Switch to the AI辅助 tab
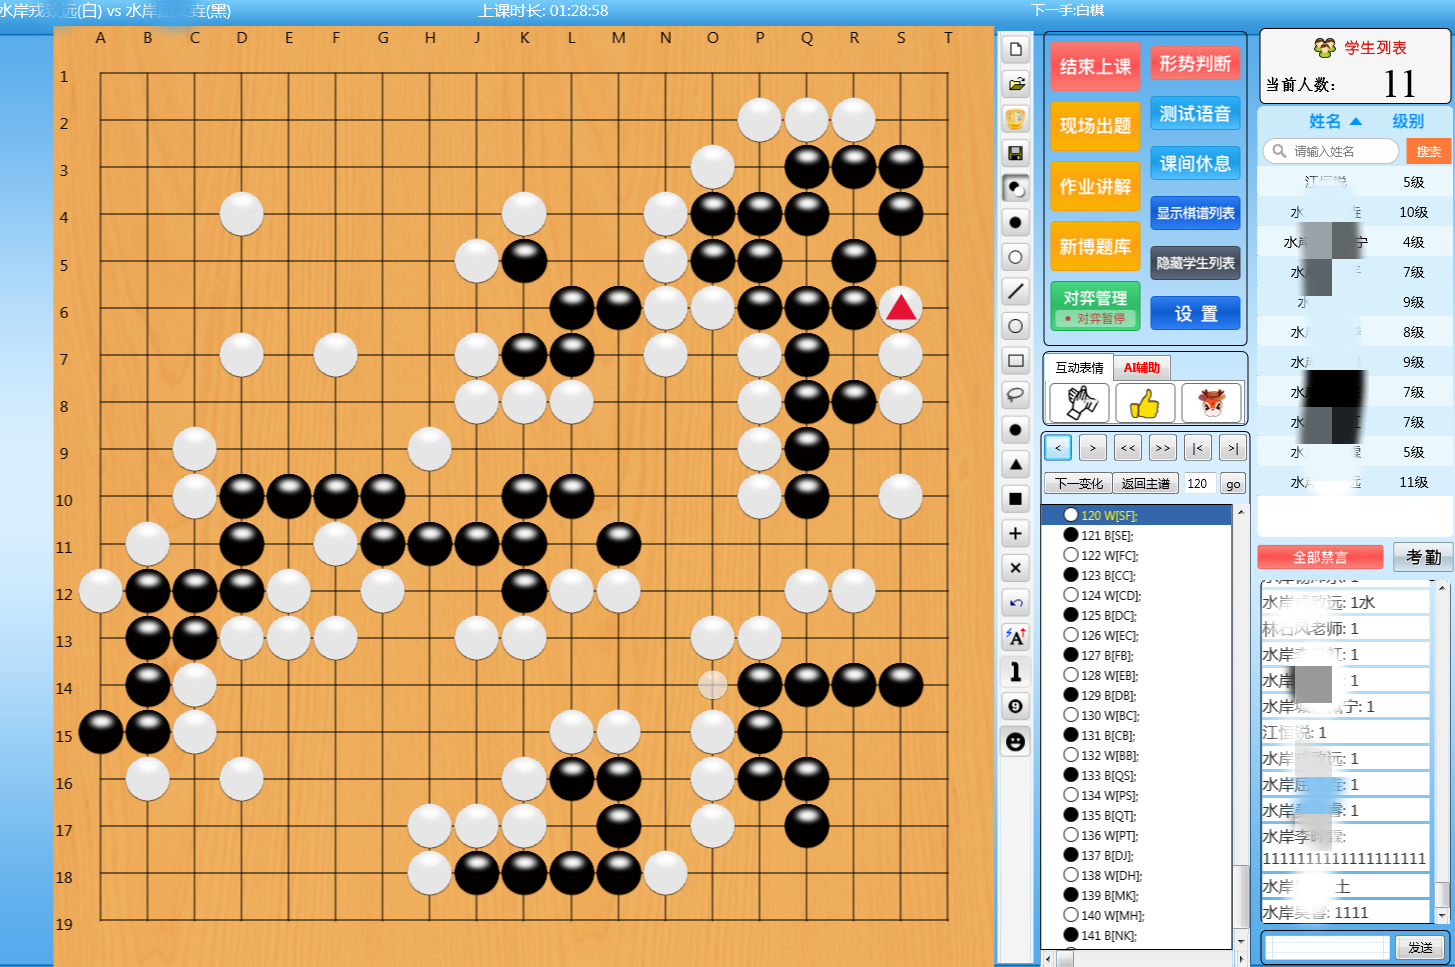Screen dimensions: 1455x967 pos(1141,368)
